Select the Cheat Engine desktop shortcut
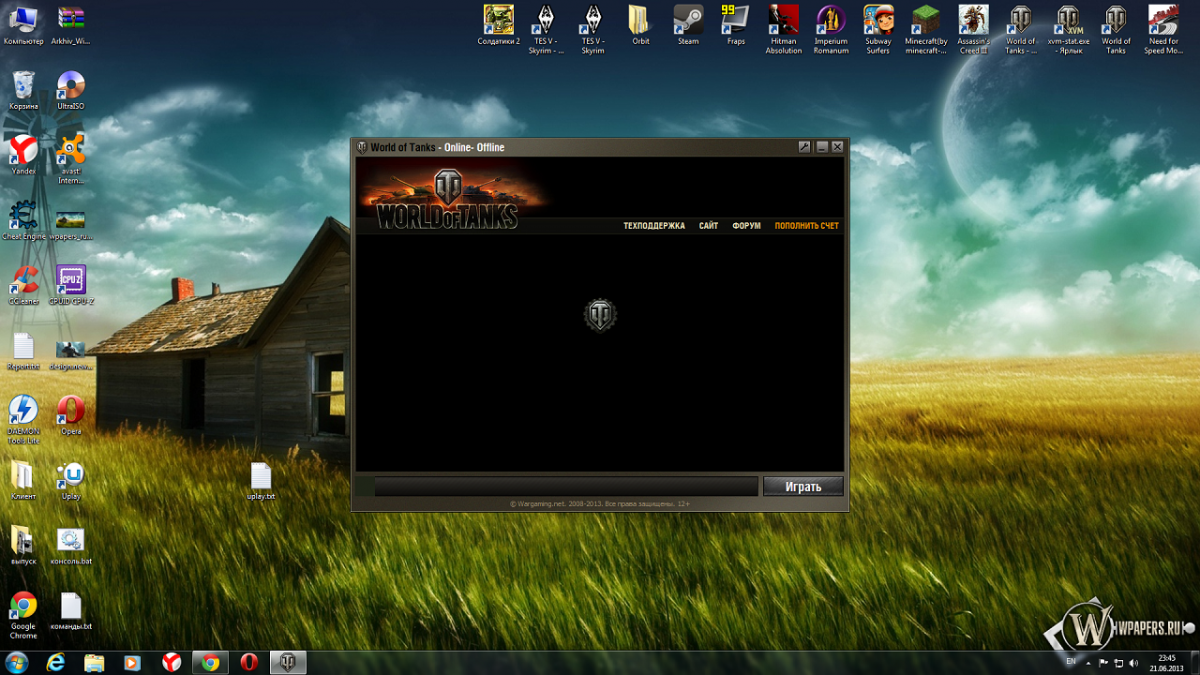Image resolution: width=1200 pixels, height=675 pixels. (x=23, y=221)
